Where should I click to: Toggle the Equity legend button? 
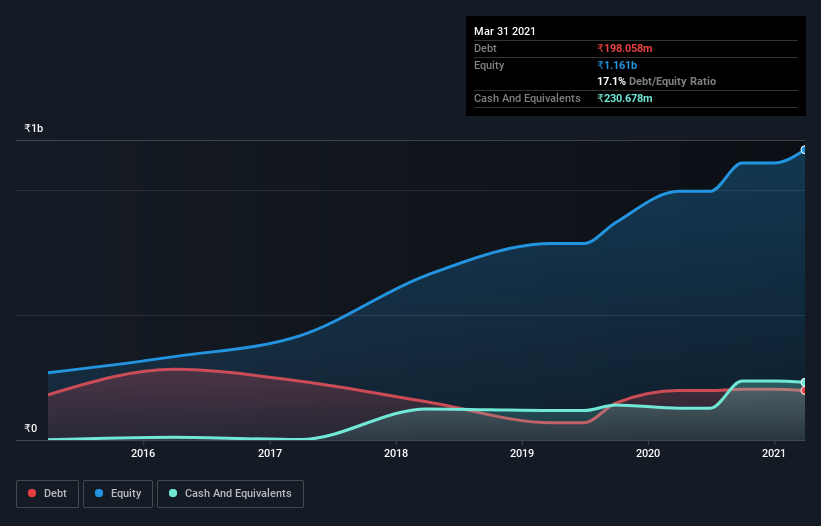(x=118, y=494)
